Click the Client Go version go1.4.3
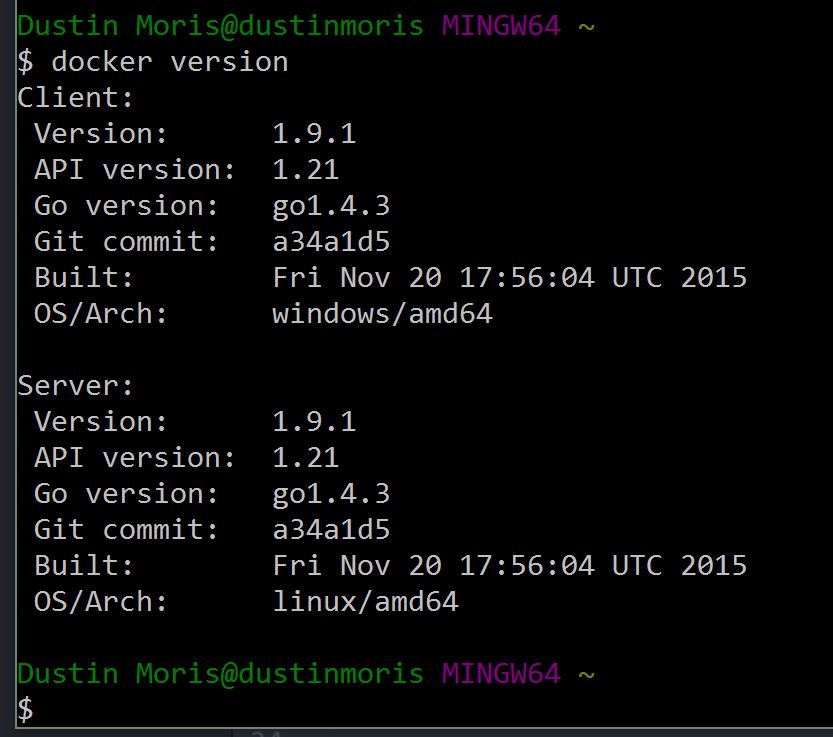The height and width of the screenshot is (737, 833). pyautogui.click(x=331, y=206)
